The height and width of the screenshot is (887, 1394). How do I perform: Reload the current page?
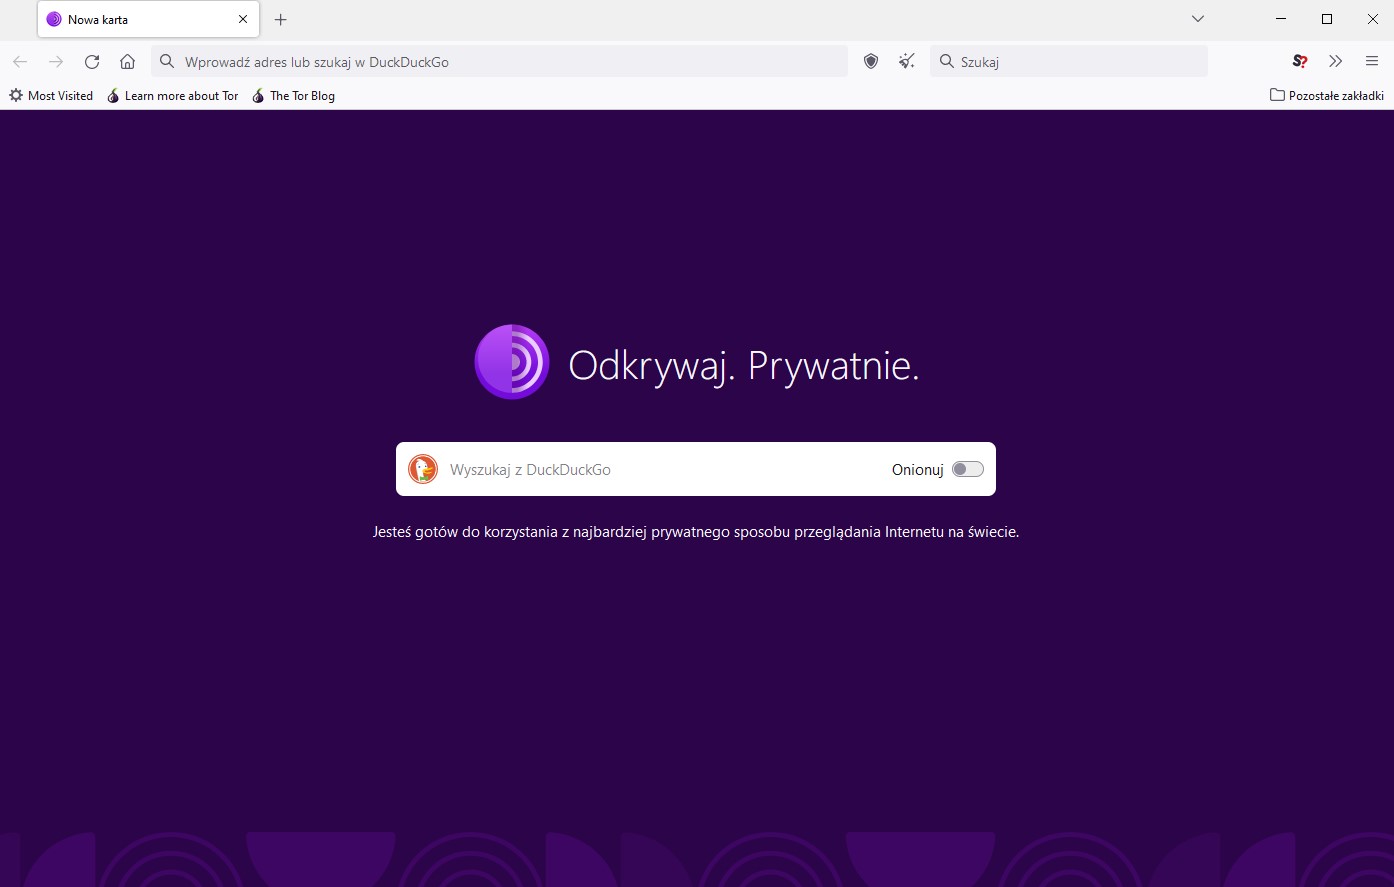pyautogui.click(x=92, y=62)
